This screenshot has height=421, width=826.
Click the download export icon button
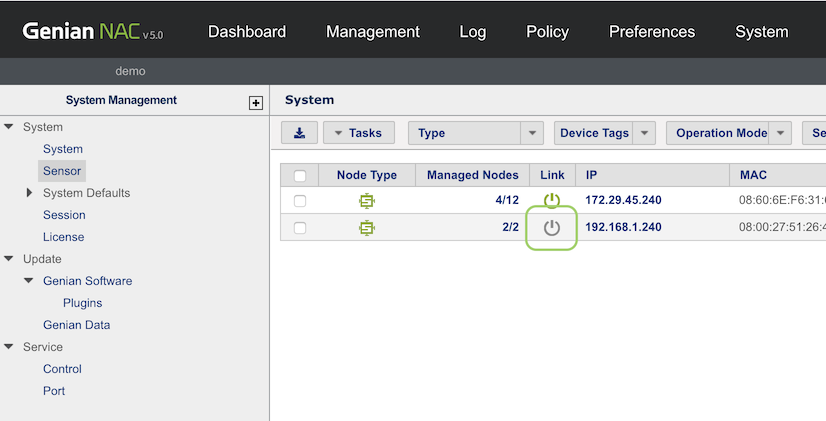point(298,133)
